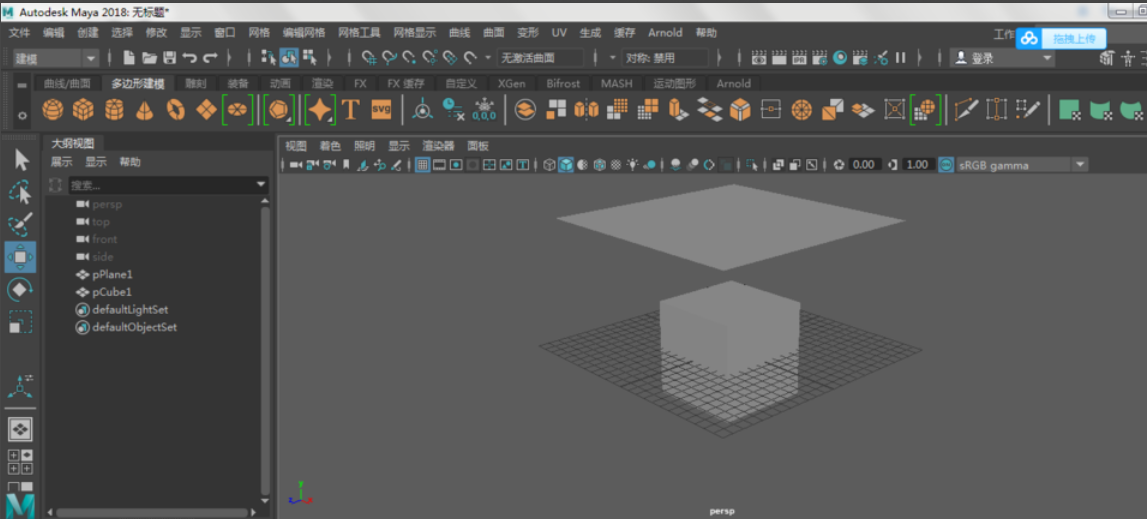Click the Bevel cube shelf icon
Viewport: 1147px width, 519px height.
click(x=740, y=110)
